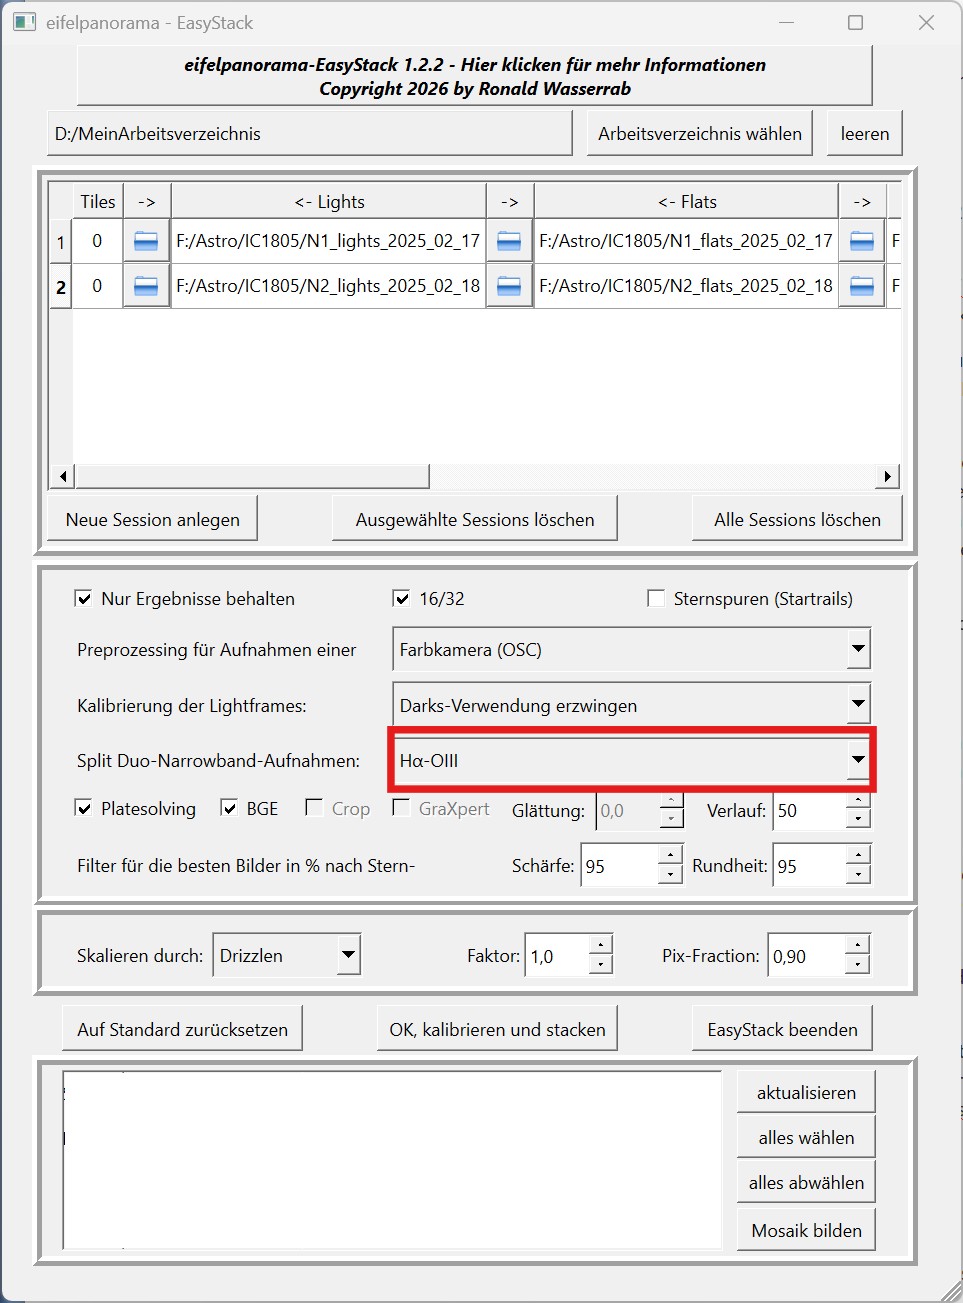The image size is (963, 1303).
Task: Uncheck the Platesolving option
Action: tap(84, 809)
